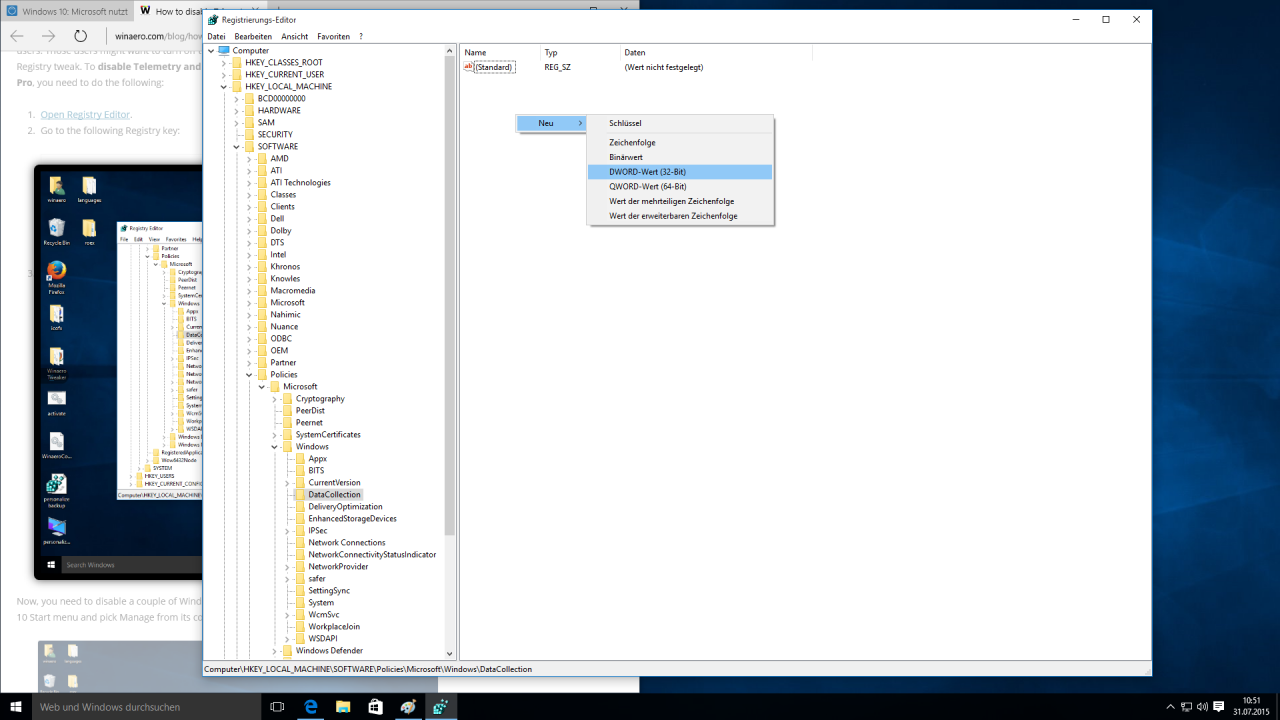Collapse the HKEY_LOCAL_MACHINE key

click(x=223, y=86)
